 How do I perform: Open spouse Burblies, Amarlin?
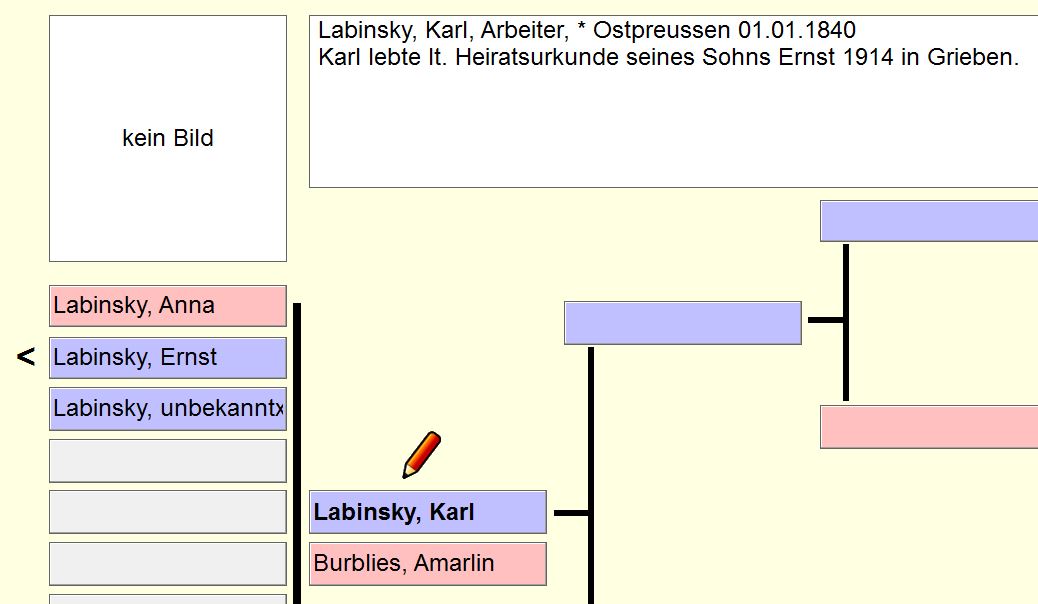pos(428,564)
